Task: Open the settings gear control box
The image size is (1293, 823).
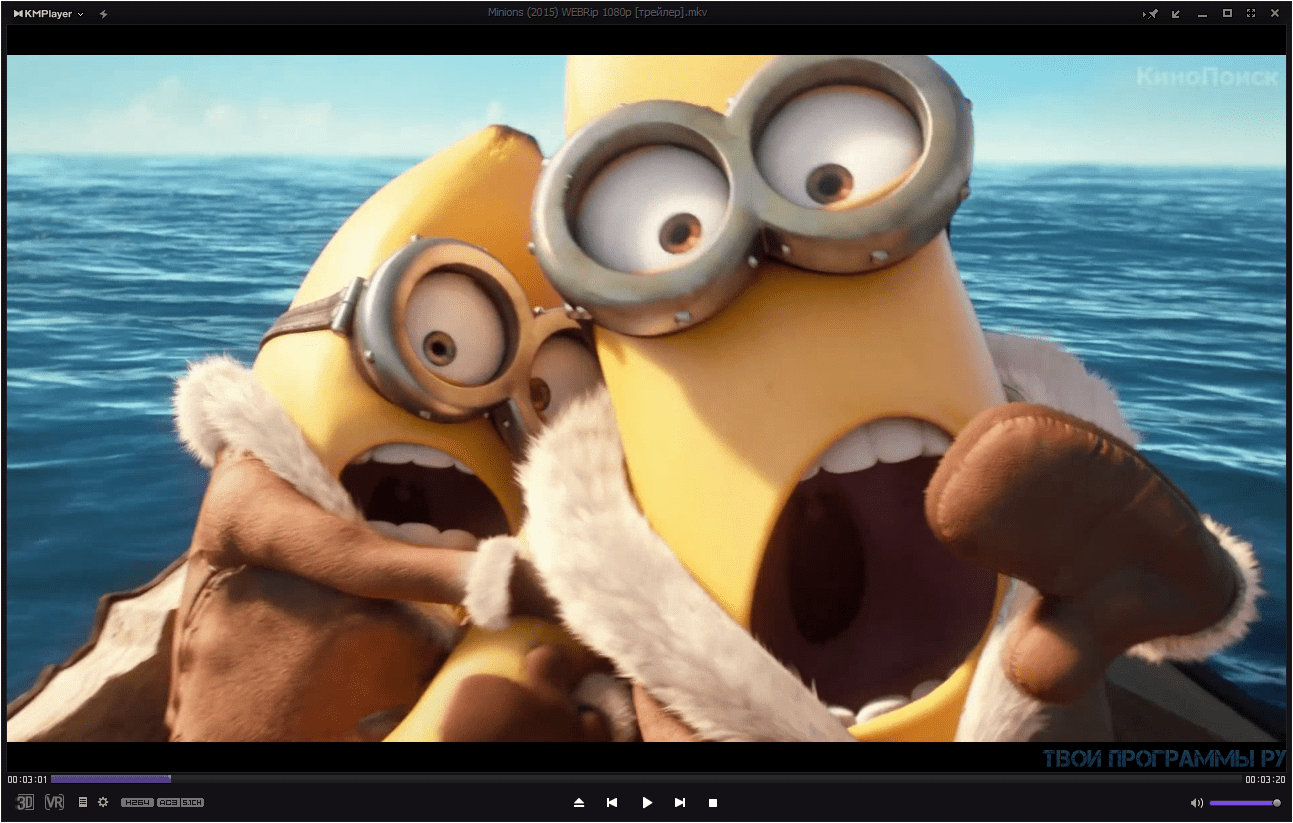Action: click(x=102, y=802)
